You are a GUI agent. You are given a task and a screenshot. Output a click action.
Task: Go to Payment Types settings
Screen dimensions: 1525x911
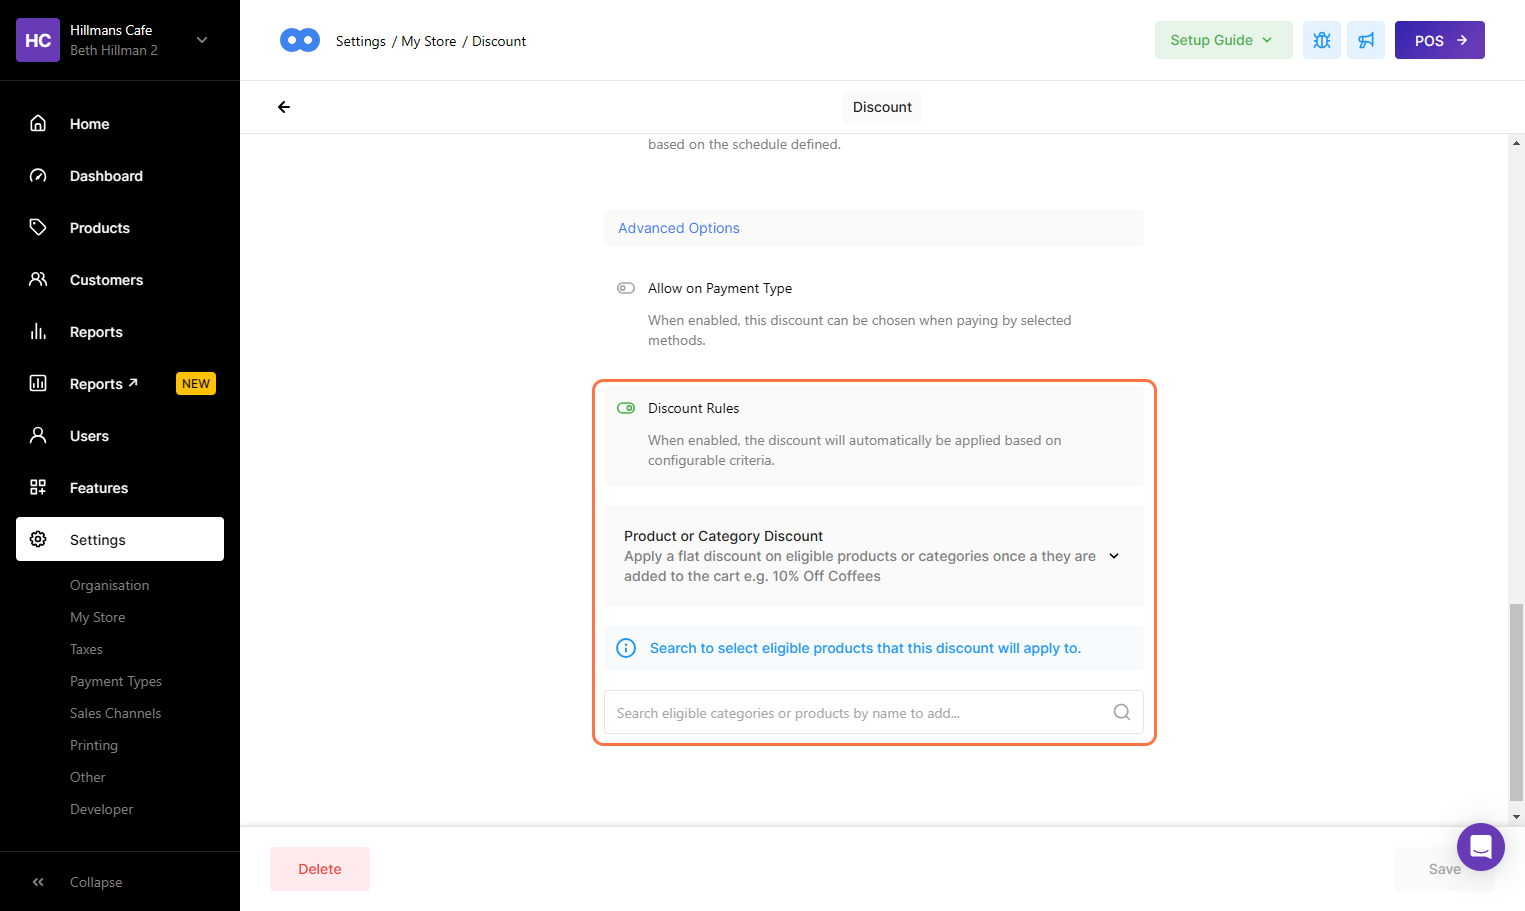tap(116, 681)
